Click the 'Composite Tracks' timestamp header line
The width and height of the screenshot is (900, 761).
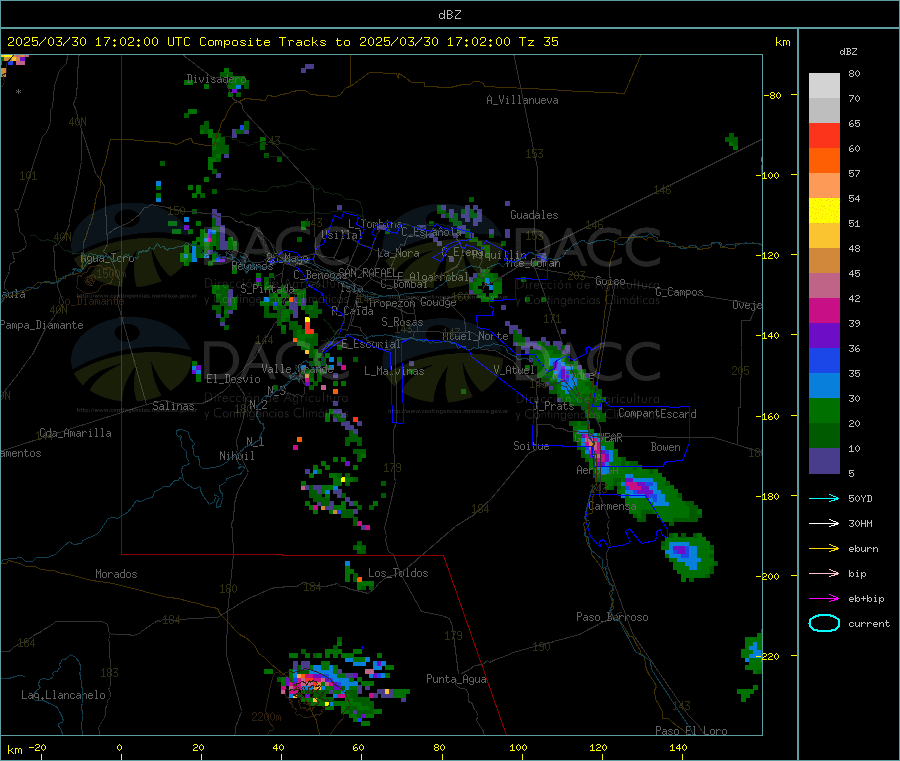(282, 42)
